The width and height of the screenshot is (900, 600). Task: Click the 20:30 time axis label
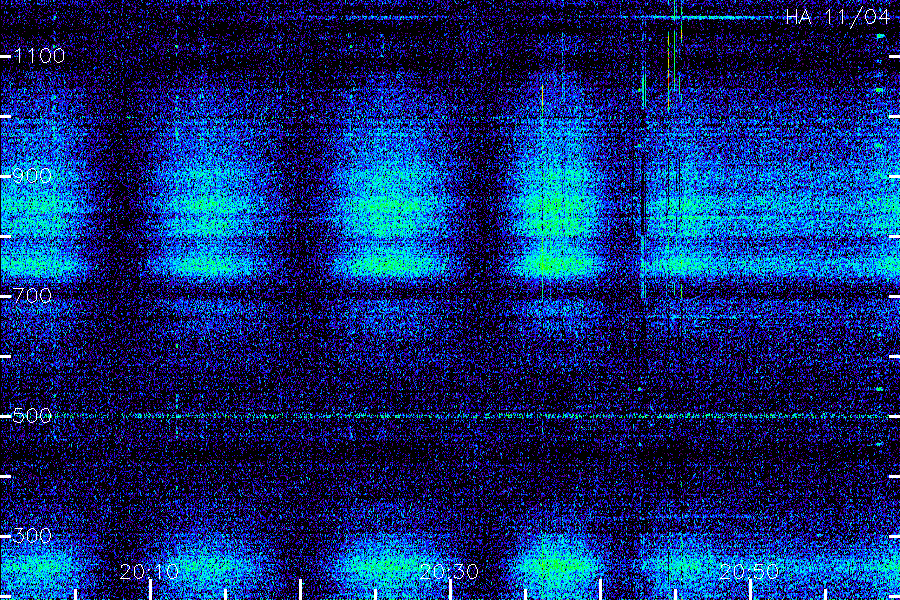coord(449,571)
